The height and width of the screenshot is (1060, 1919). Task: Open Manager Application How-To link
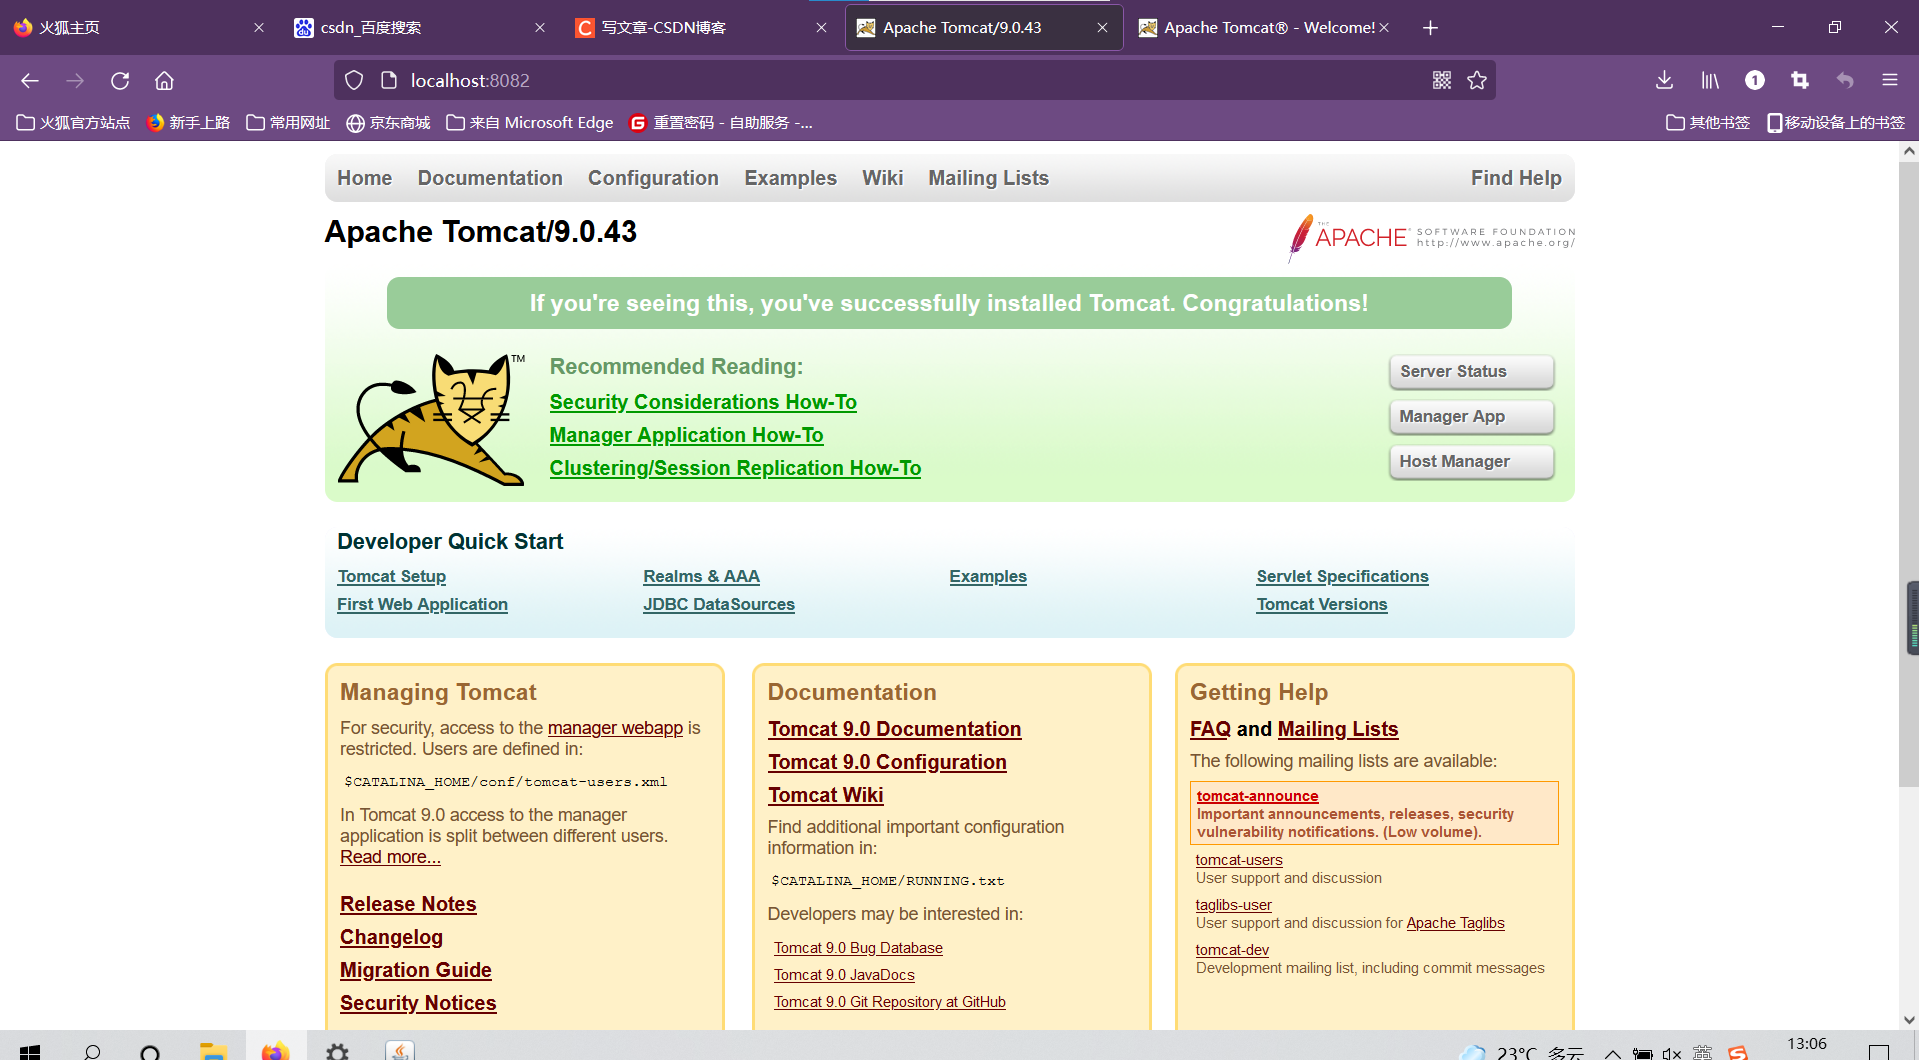click(x=686, y=435)
